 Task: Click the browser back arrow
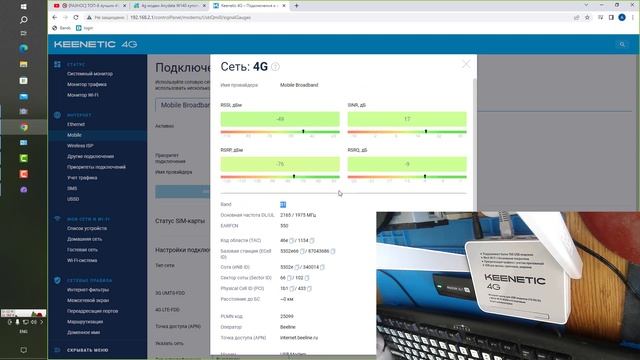55,18
